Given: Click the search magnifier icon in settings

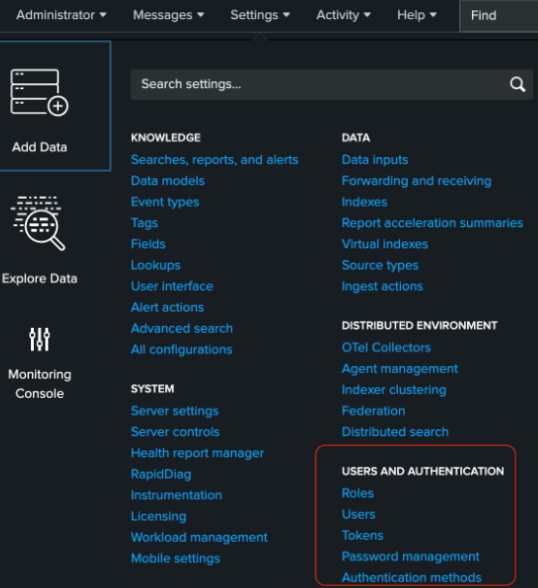Looking at the screenshot, I should [517, 84].
